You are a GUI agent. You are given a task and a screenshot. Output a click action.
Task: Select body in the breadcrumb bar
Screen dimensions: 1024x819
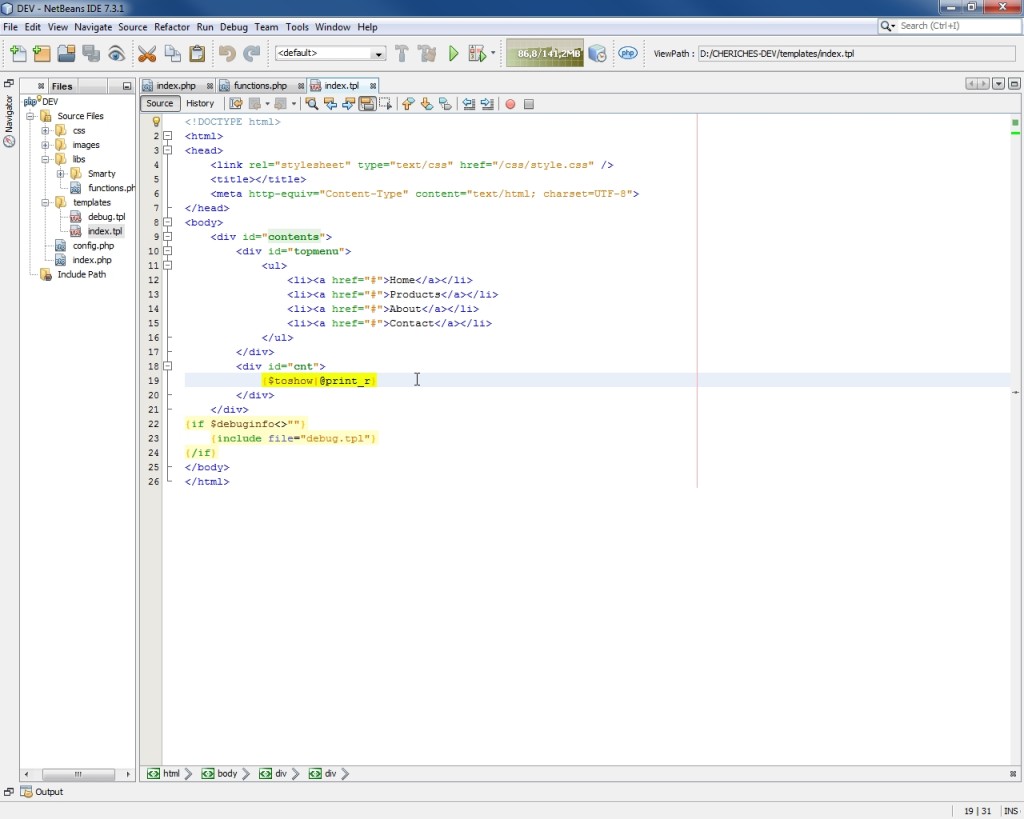pos(221,774)
